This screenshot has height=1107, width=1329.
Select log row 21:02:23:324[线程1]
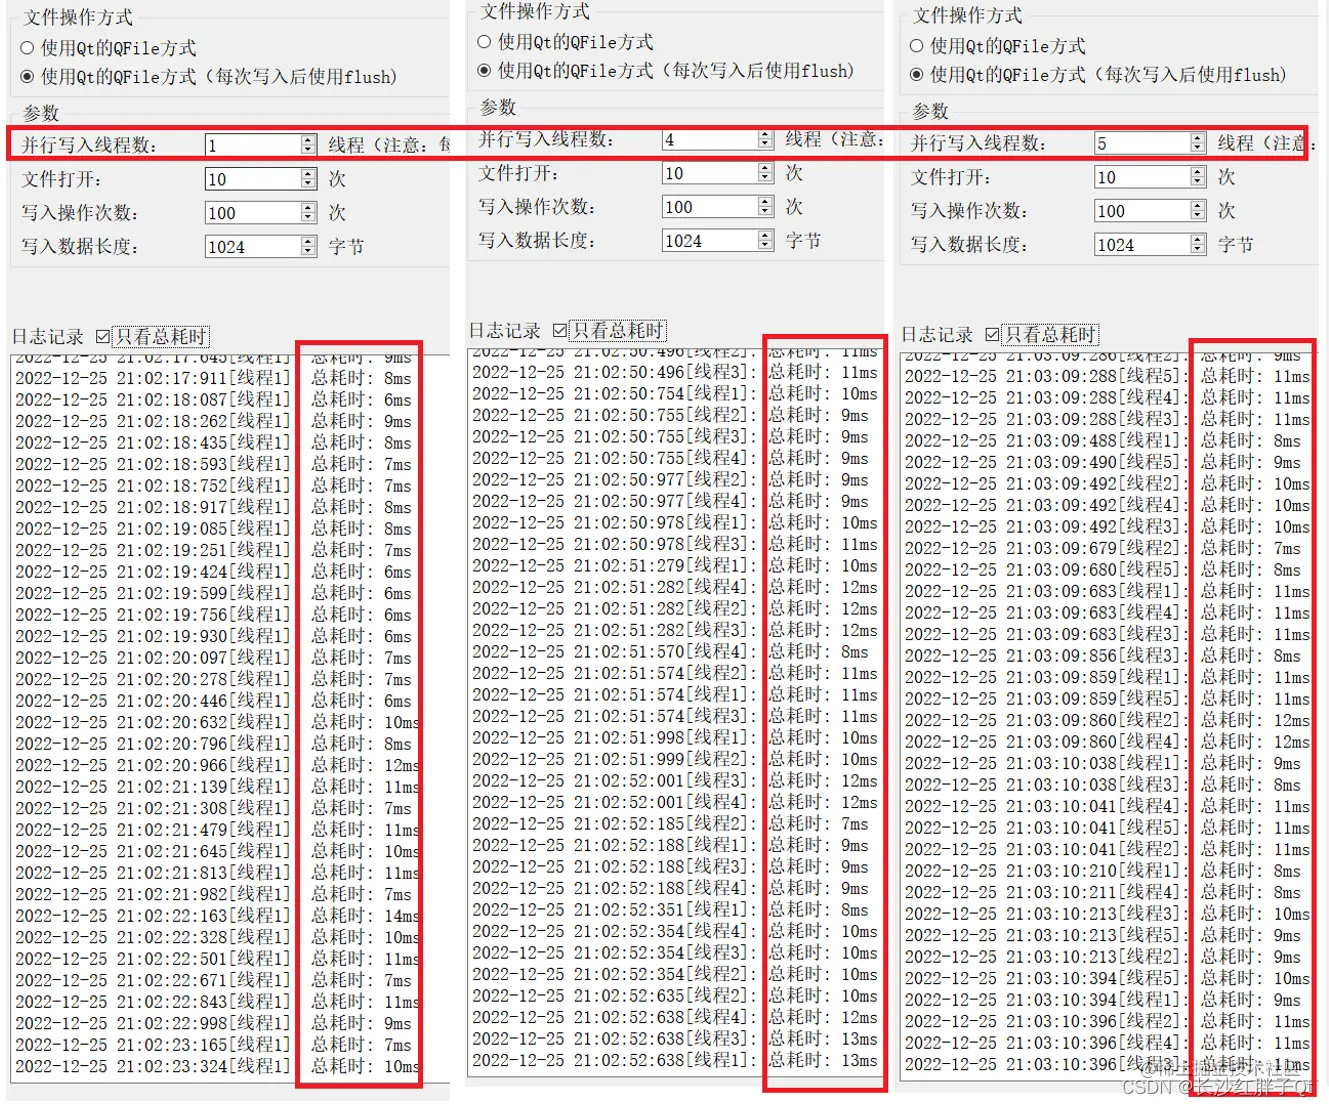click(216, 1066)
